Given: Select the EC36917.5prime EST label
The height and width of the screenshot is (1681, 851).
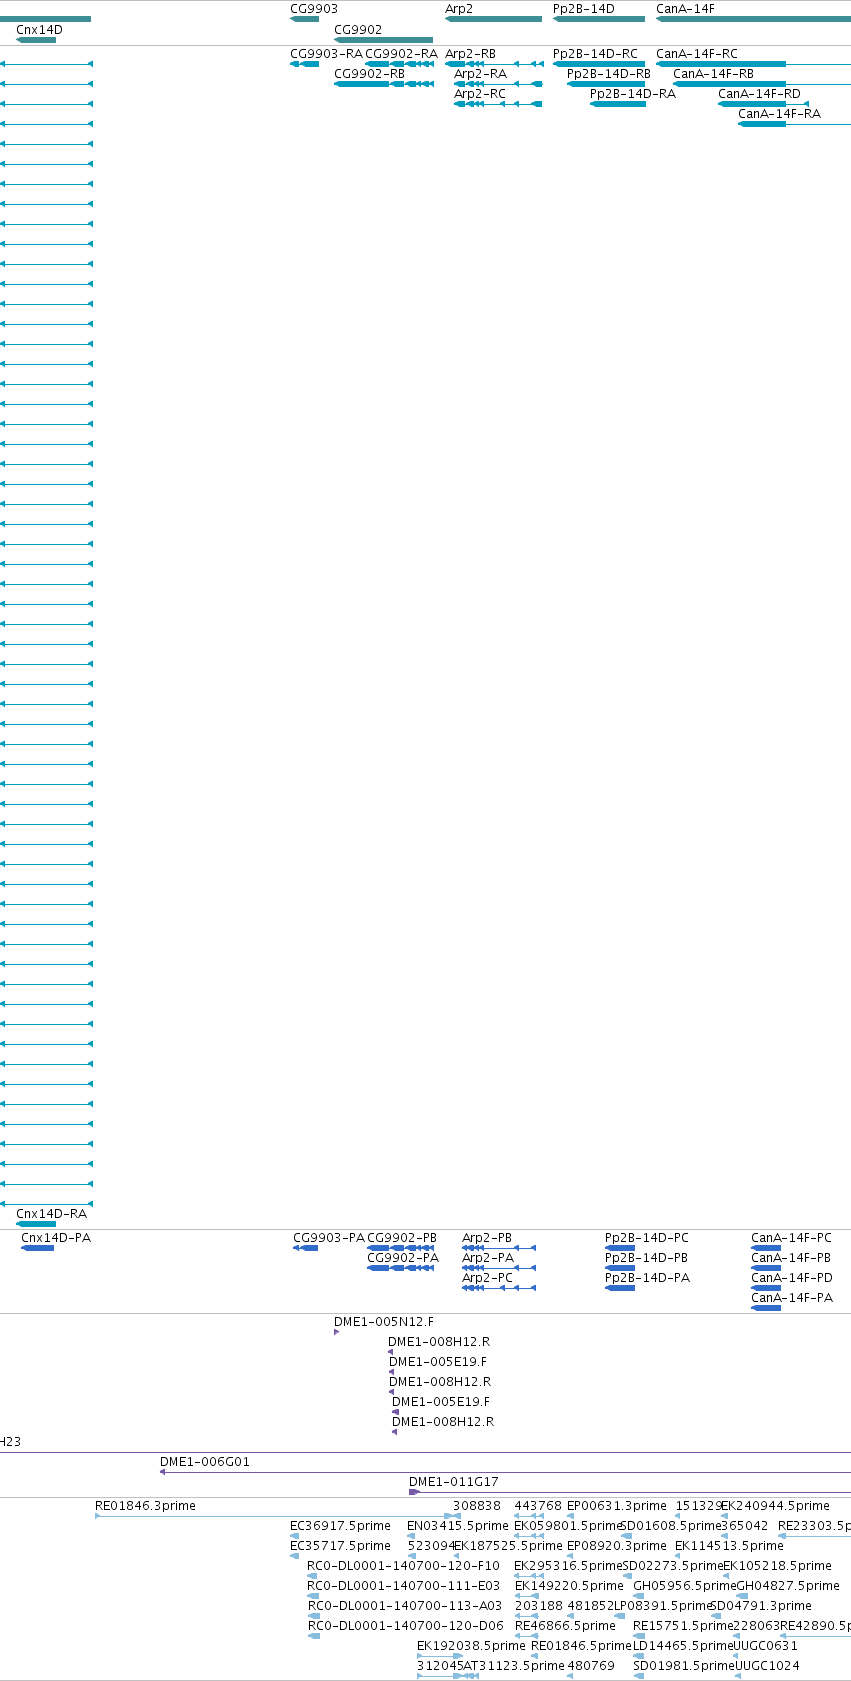Looking at the screenshot, I should click(x=340, y=1526).
